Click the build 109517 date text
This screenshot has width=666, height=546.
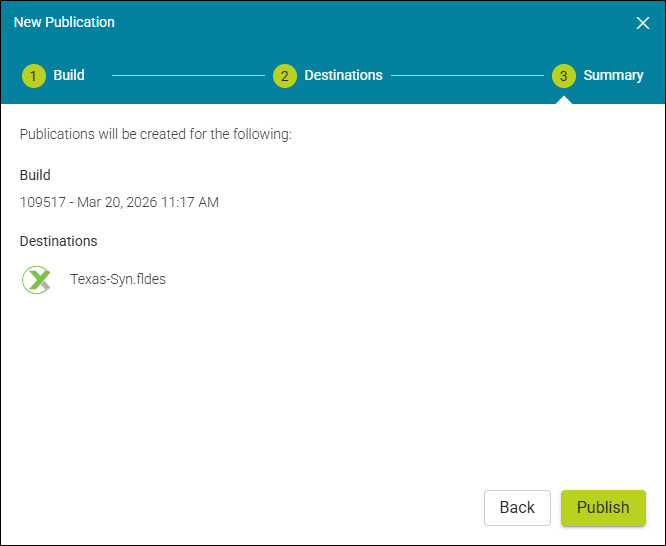point(119,202)
